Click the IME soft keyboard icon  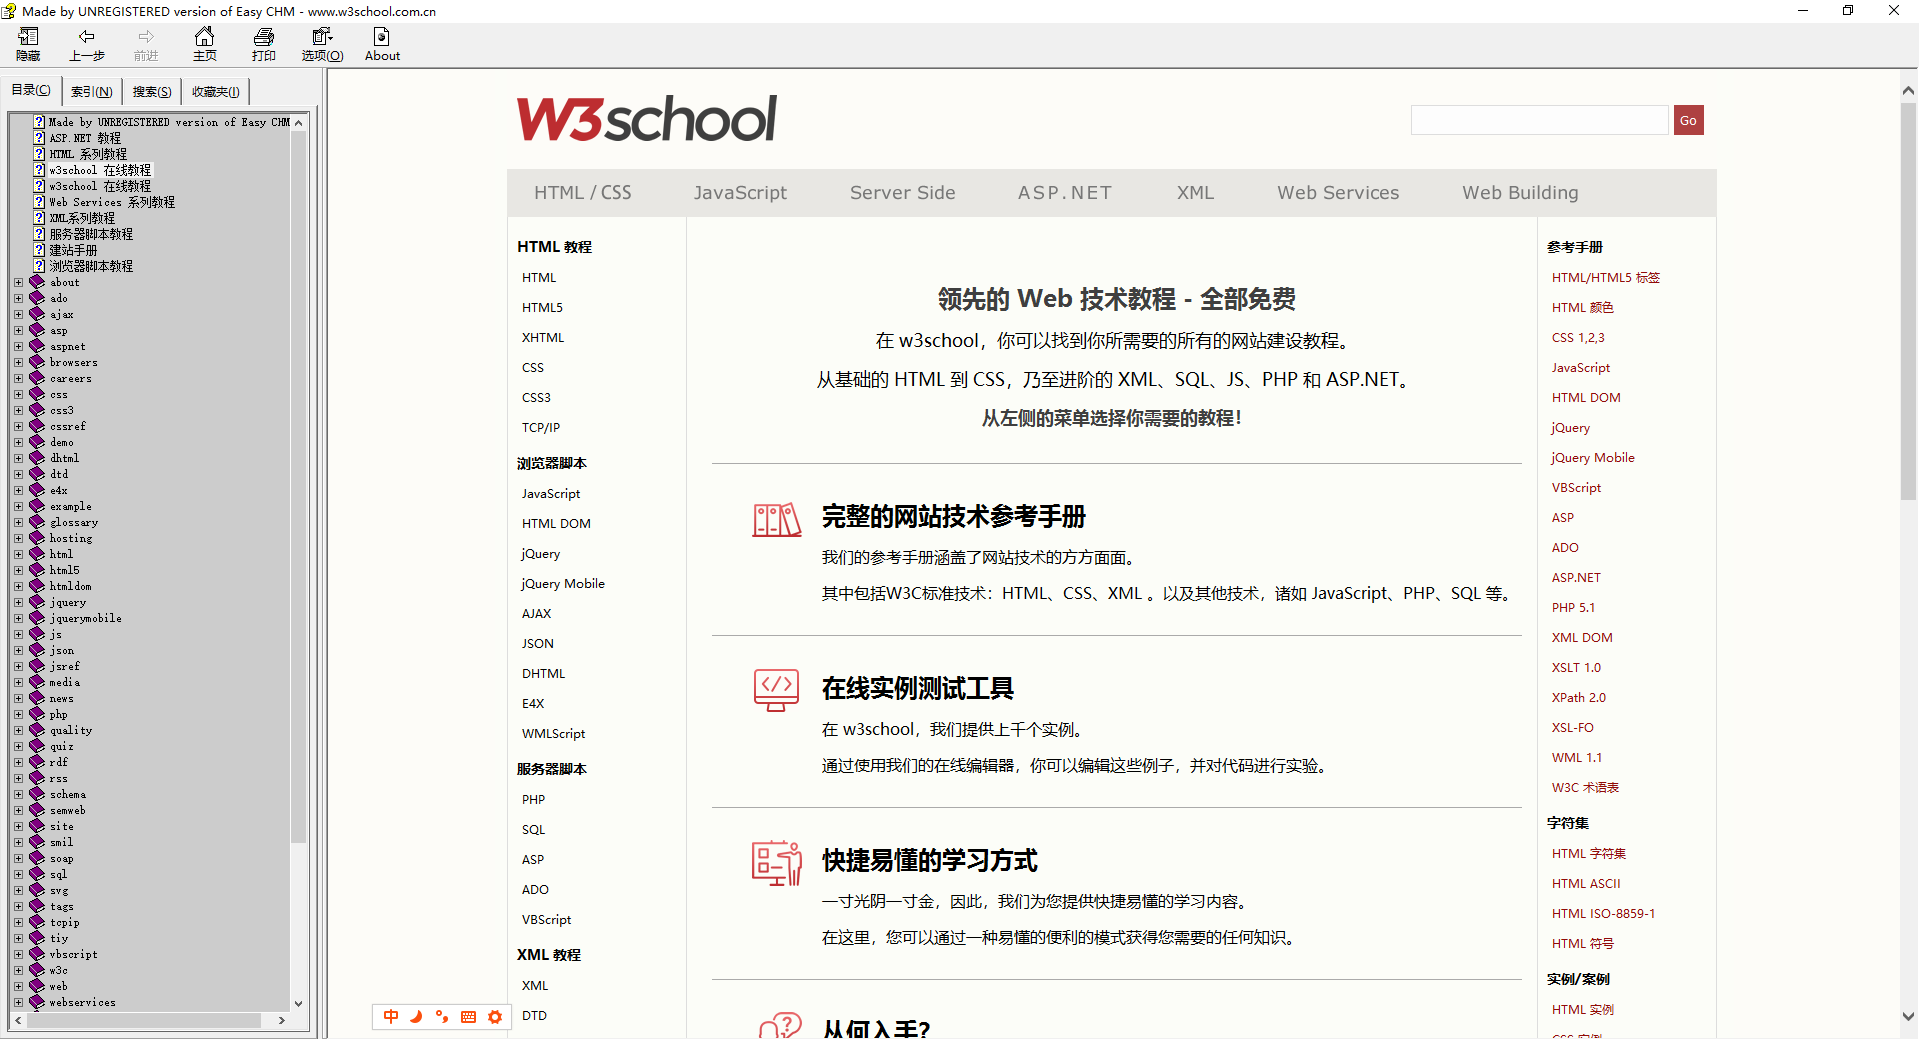pyautogui.click(x=468, y=1016)
